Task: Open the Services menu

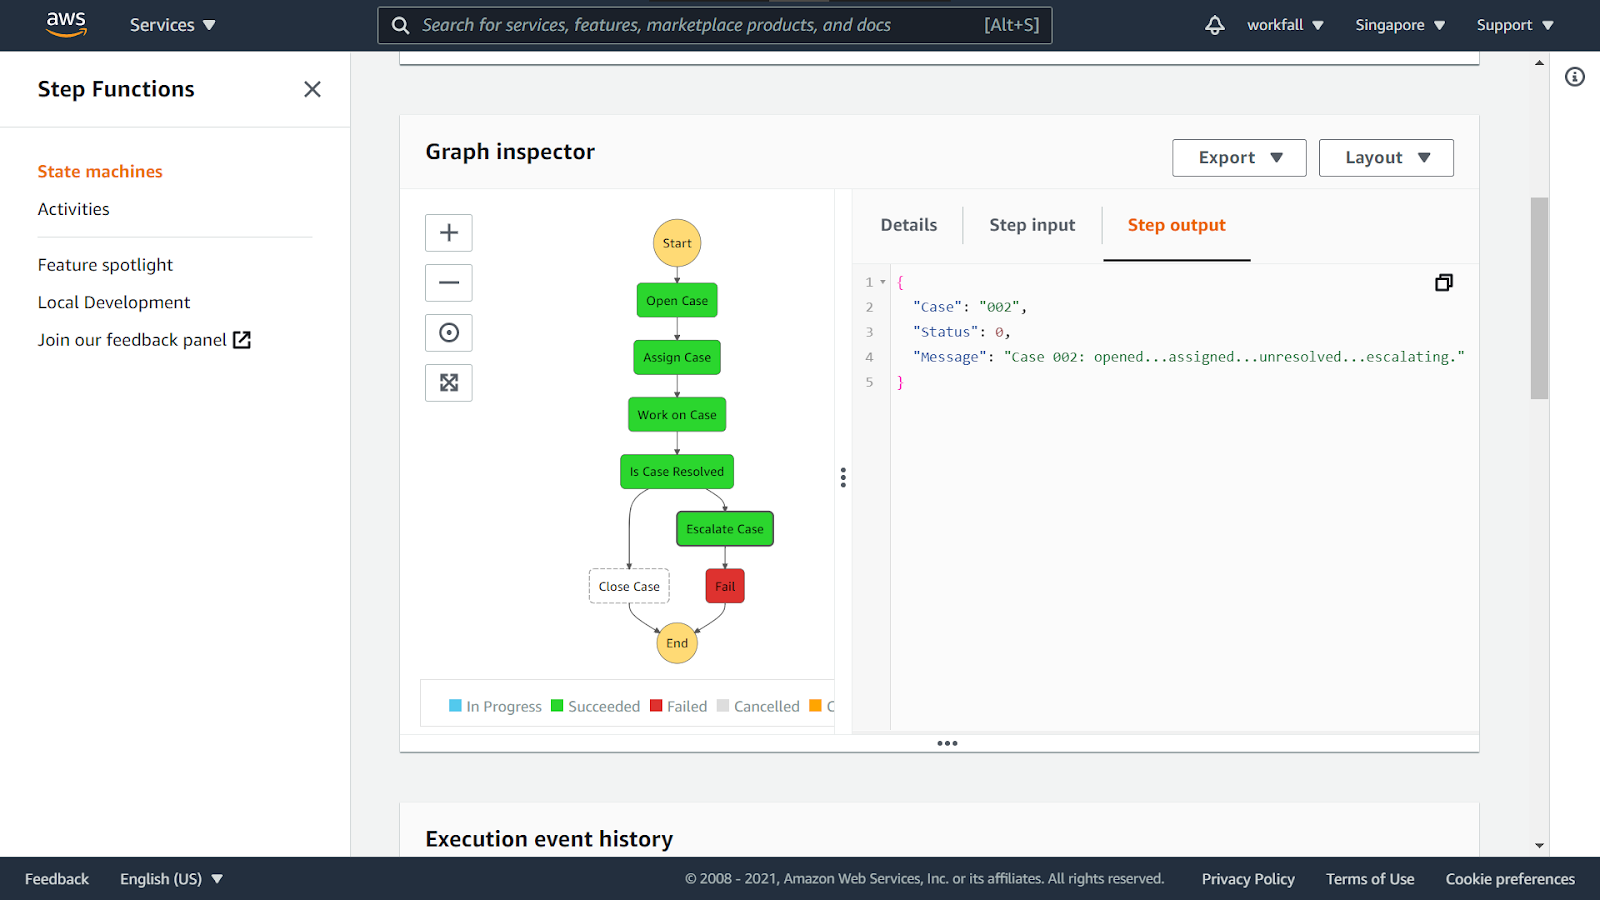Action: (172, 25)
